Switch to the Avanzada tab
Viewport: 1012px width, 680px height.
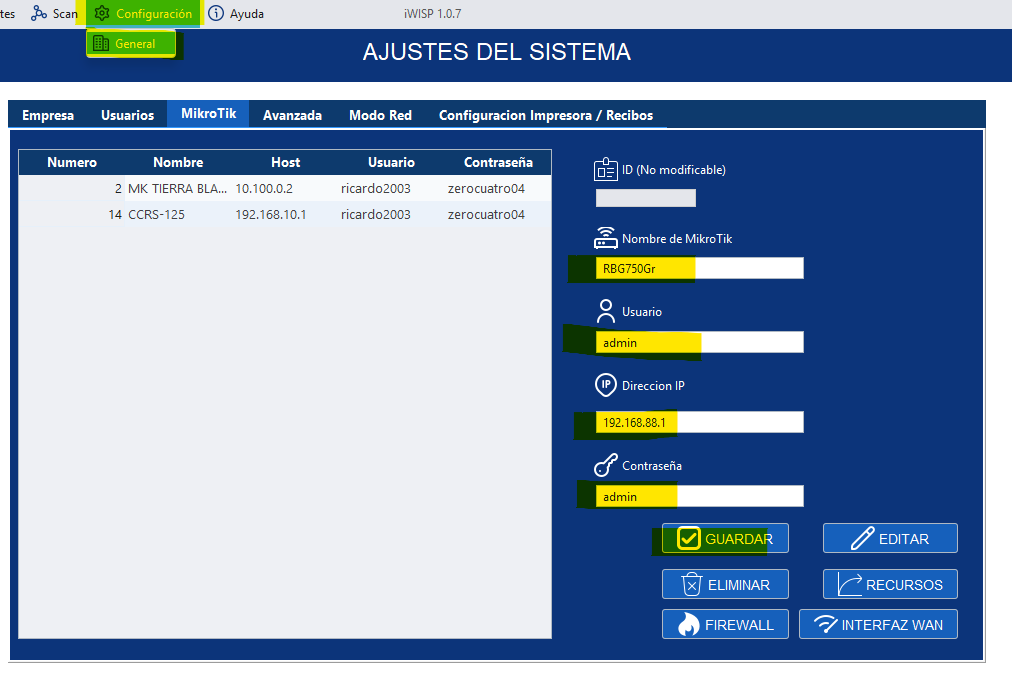coord(292,113)
